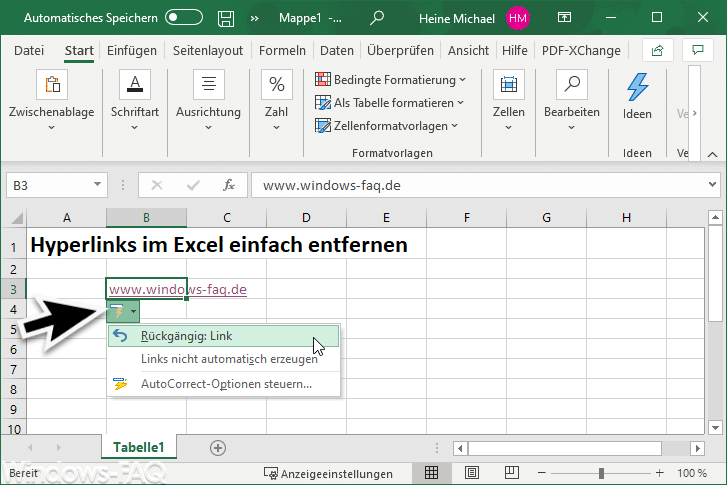Image resolution: width=727 pixels, height=485 pixels.
Task: Click horizontal scrollbar right arrow
Action: [697, 448]
